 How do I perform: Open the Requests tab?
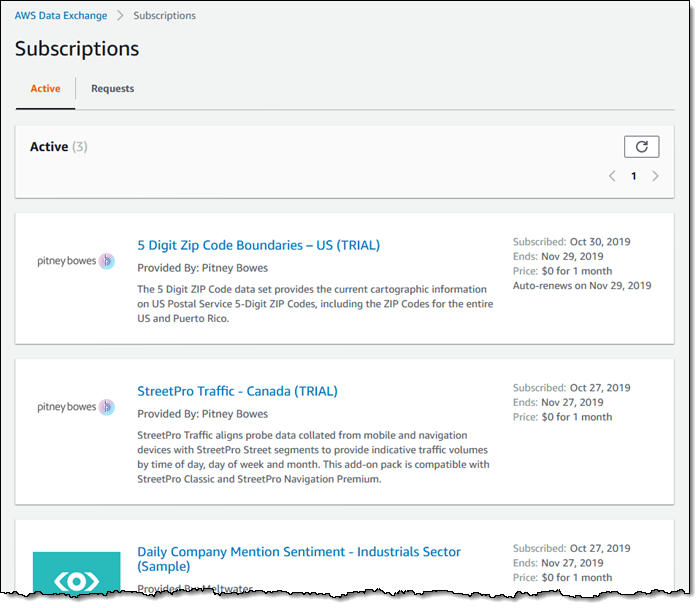coord(112,89)
